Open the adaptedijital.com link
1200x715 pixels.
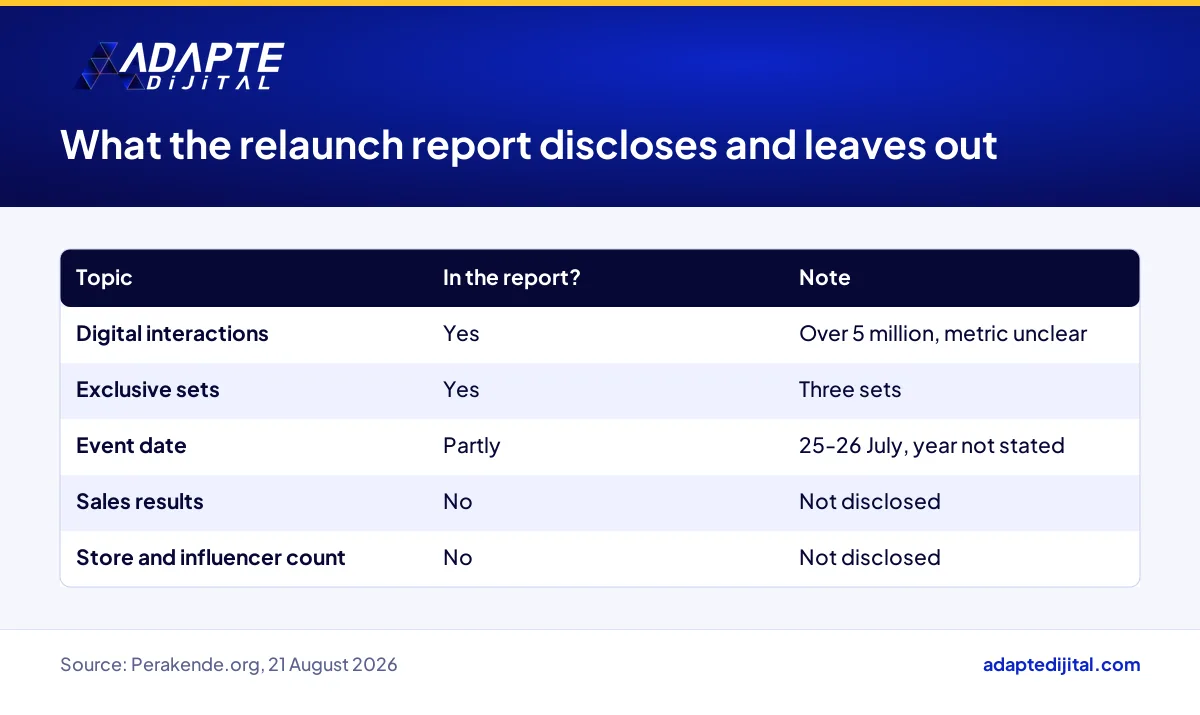tap(1061, 665)
